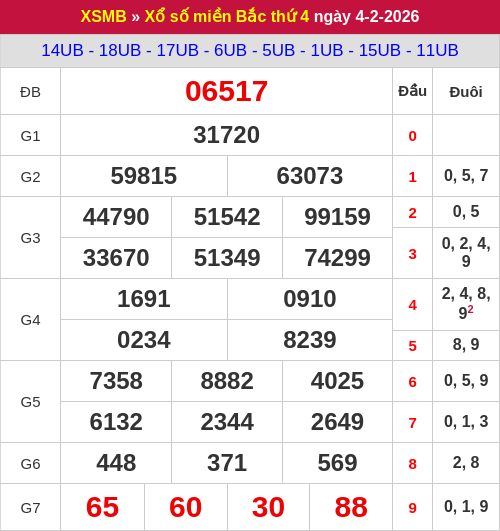
Task: Select the G3 number 99159
Action: pos(337,217)
